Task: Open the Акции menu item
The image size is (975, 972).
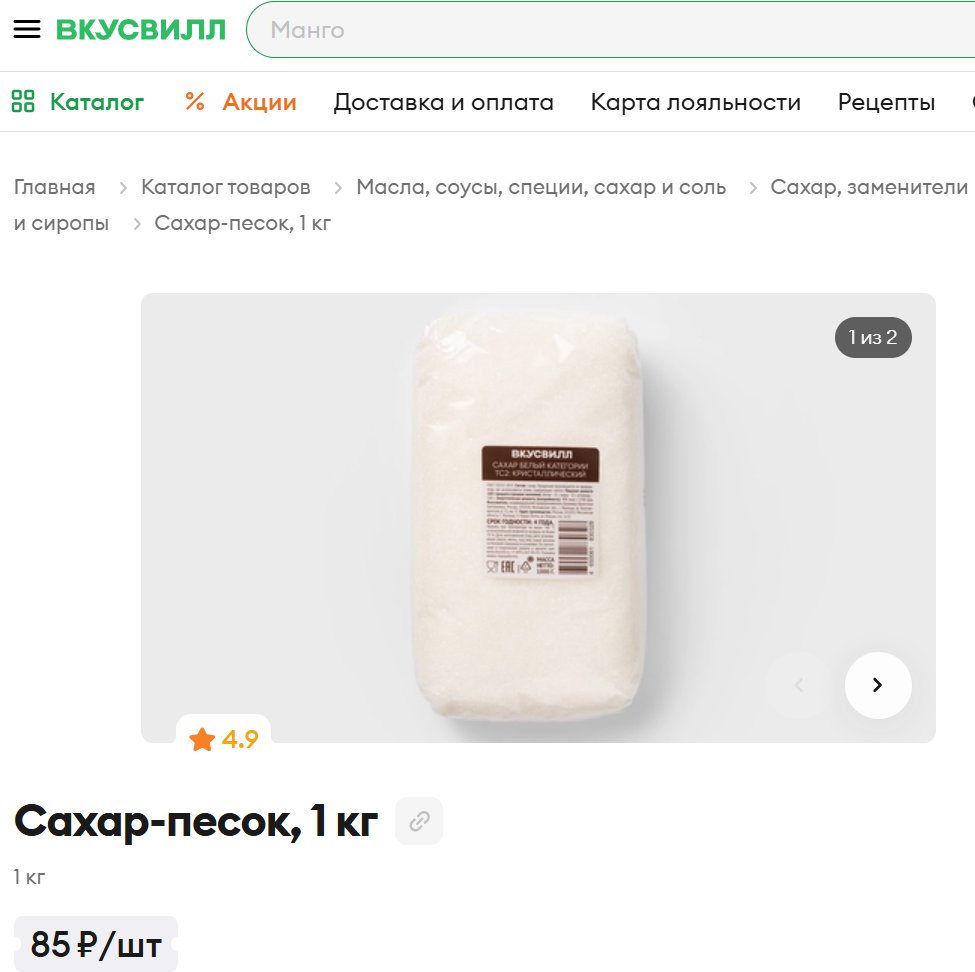Action: click(259, 102)
